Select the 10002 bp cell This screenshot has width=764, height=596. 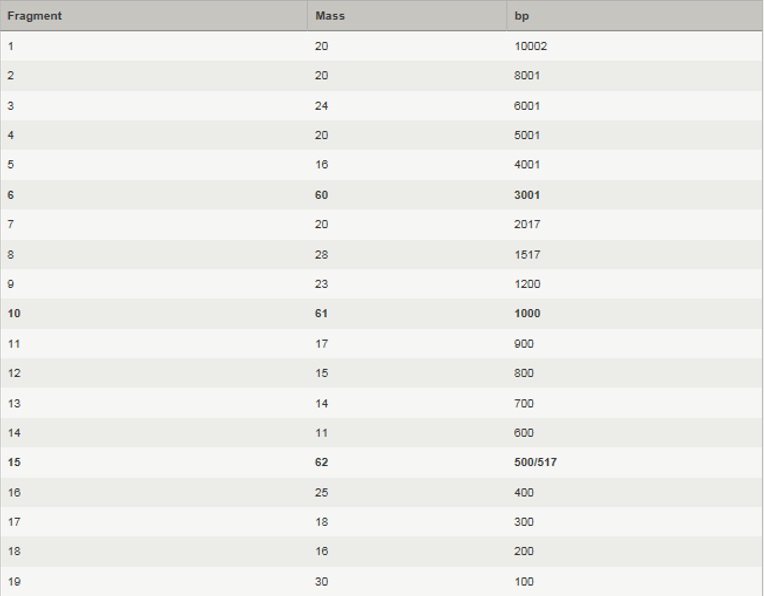click(x=530, y=46)
